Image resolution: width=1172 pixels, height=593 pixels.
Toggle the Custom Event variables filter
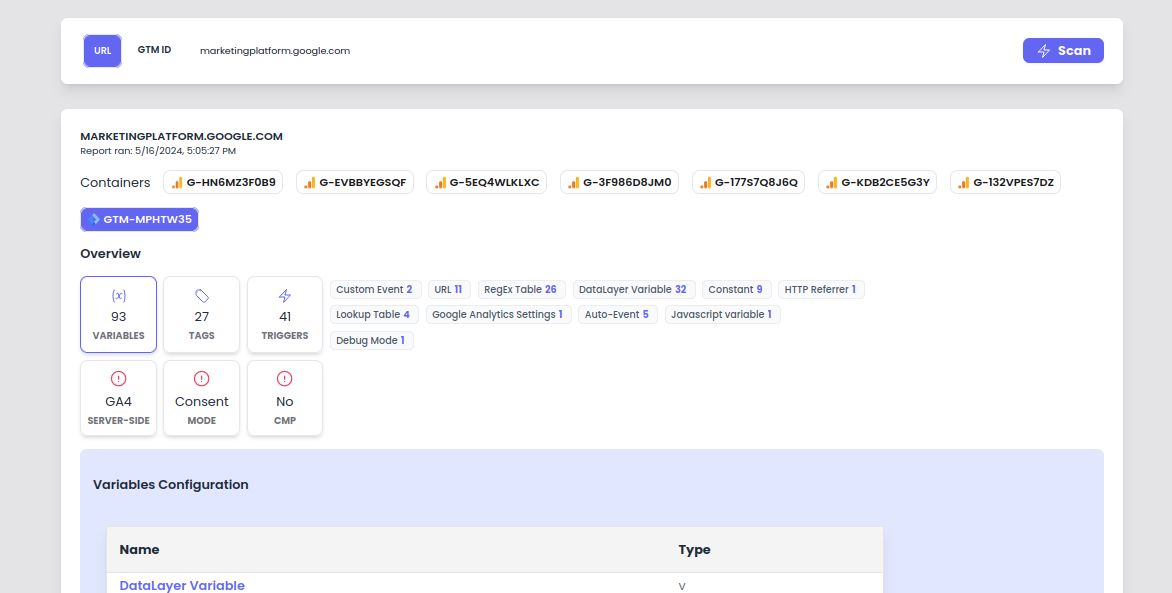375,289
